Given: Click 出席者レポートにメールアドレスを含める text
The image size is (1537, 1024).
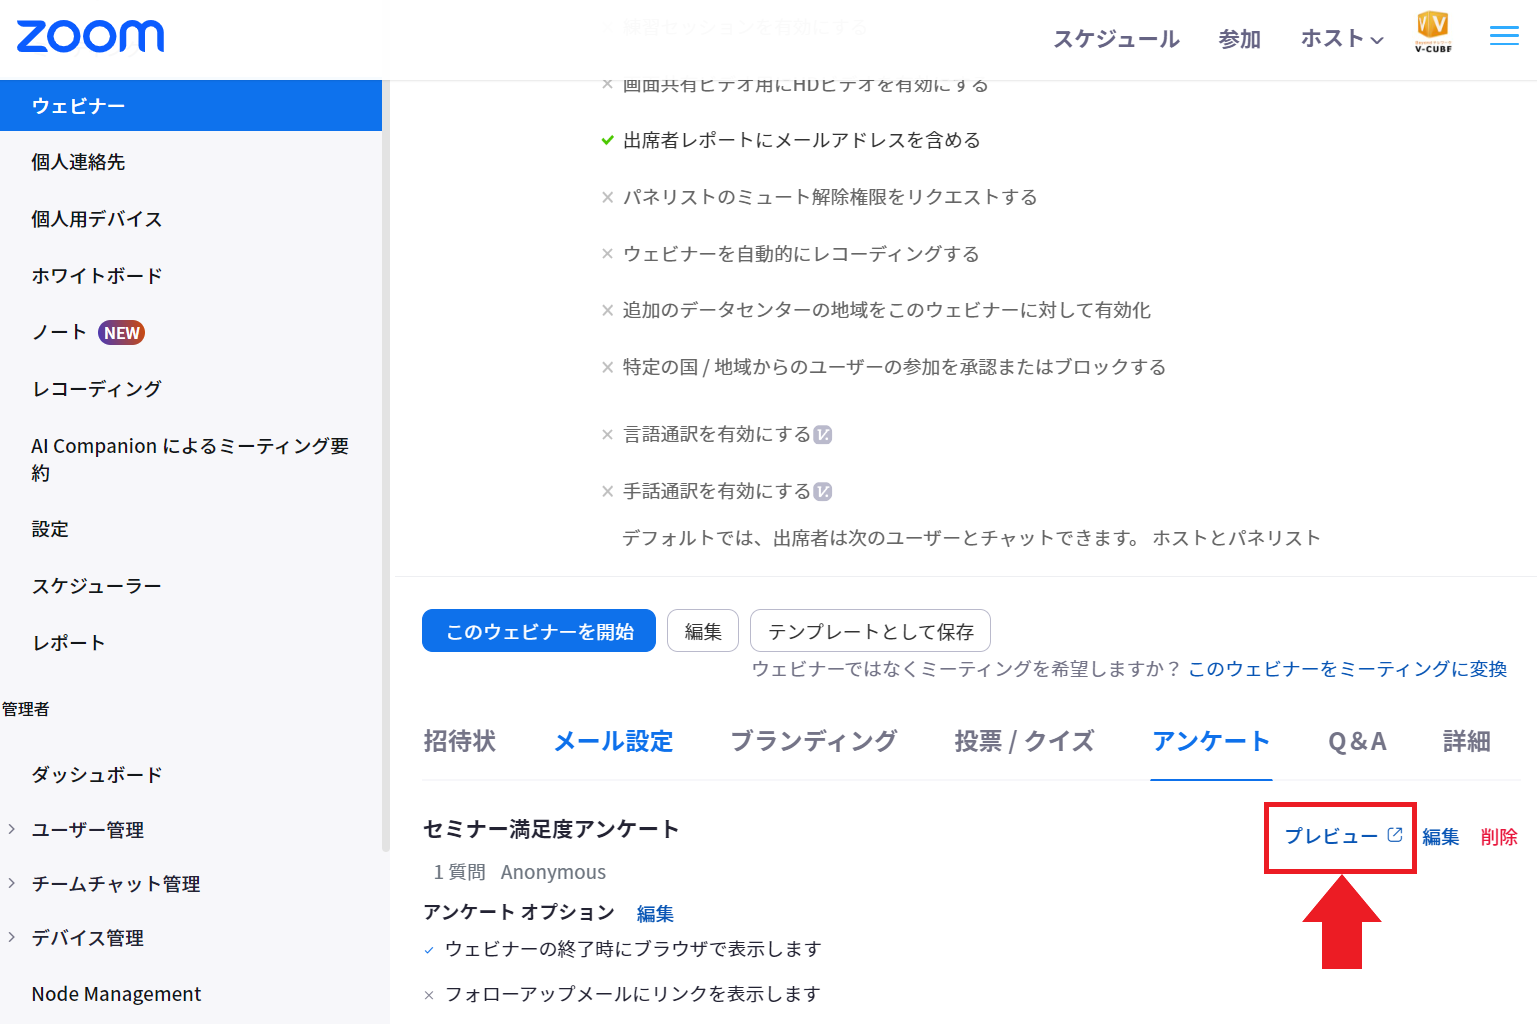Looking at the screenshot, I should 802,141.
